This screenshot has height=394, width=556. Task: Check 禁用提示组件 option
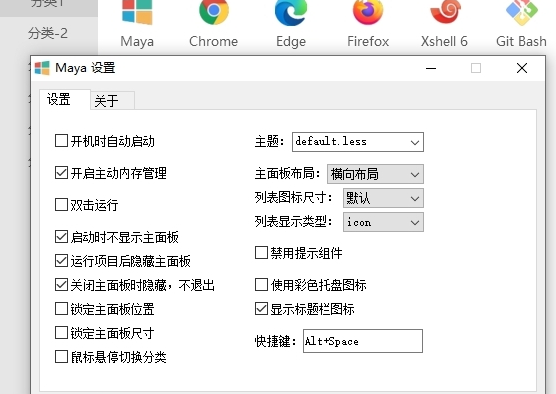261,253
